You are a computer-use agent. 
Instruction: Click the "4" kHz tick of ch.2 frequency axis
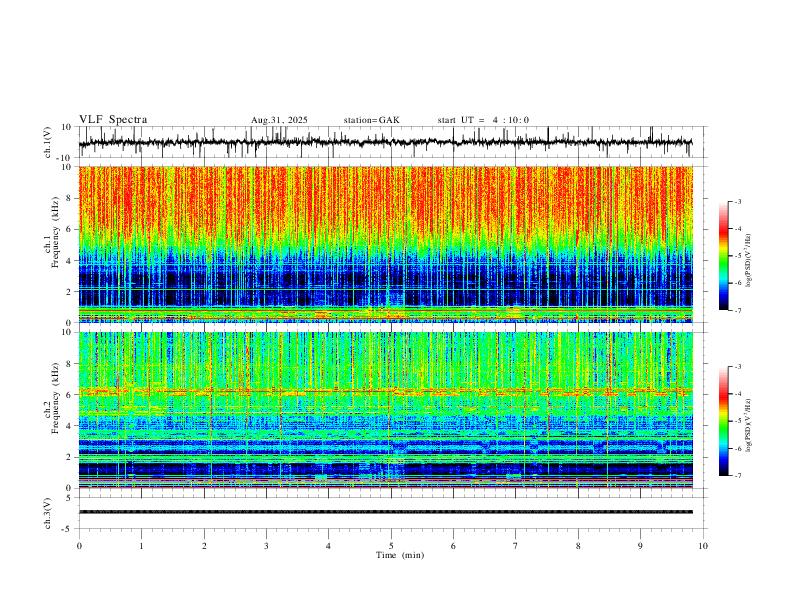(x=70, y=426)
